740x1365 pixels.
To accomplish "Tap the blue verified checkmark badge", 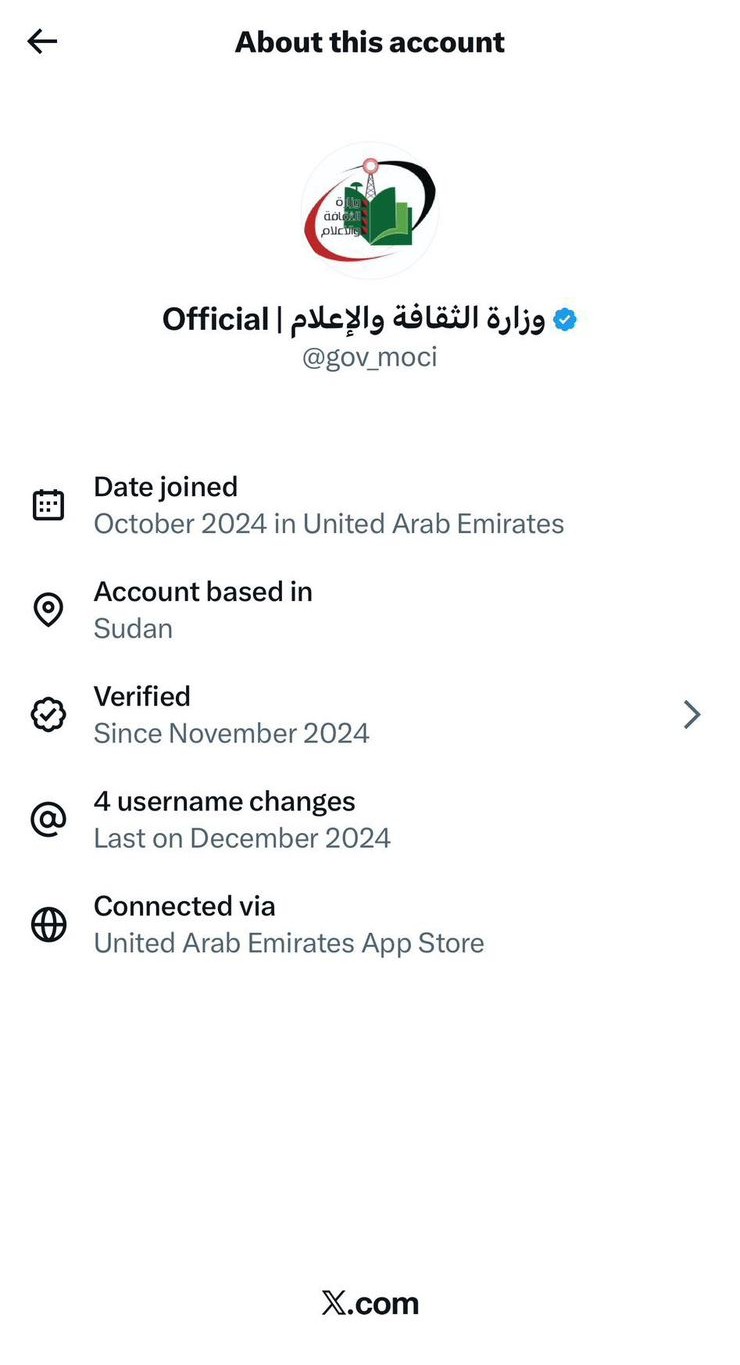I will [x=565, y=319].
